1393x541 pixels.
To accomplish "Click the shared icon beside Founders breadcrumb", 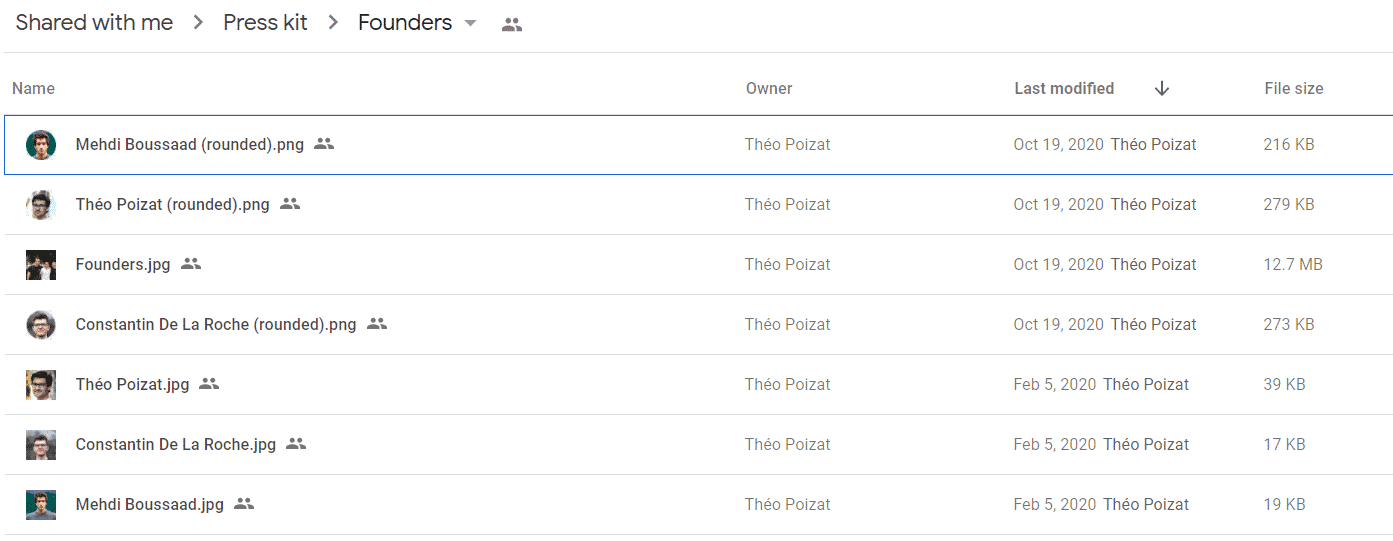I will 512,25.
